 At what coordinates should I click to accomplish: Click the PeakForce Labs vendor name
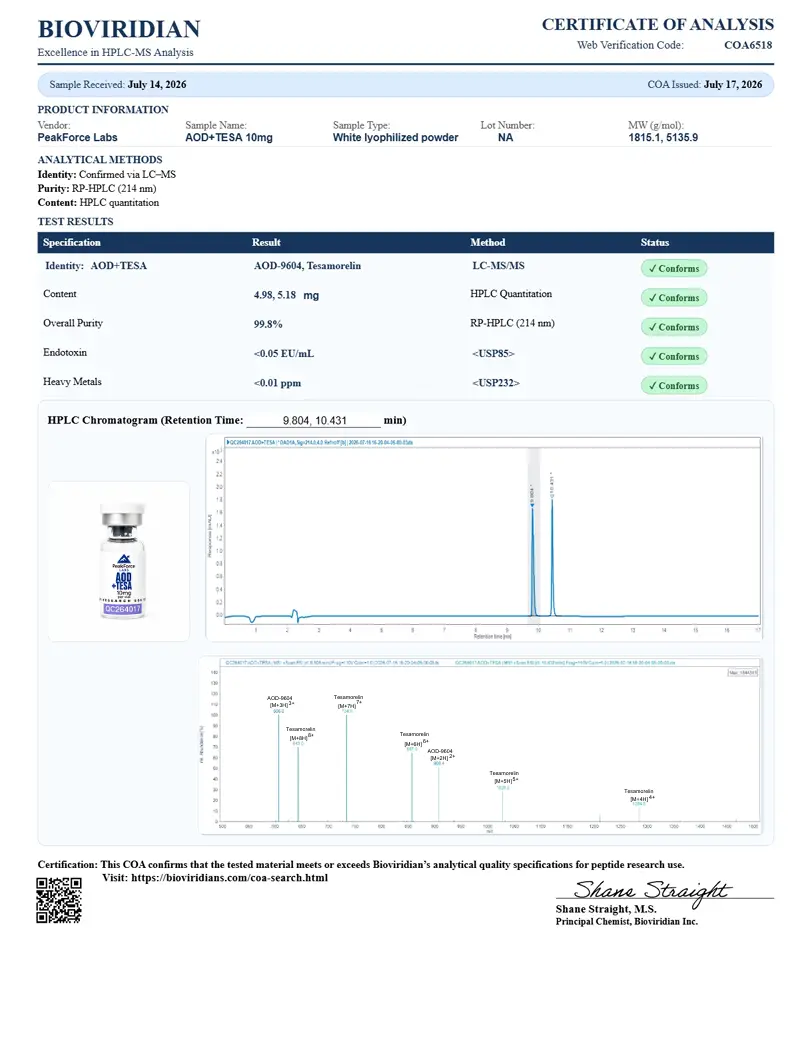pyautogui.click(x=77, y=138)
